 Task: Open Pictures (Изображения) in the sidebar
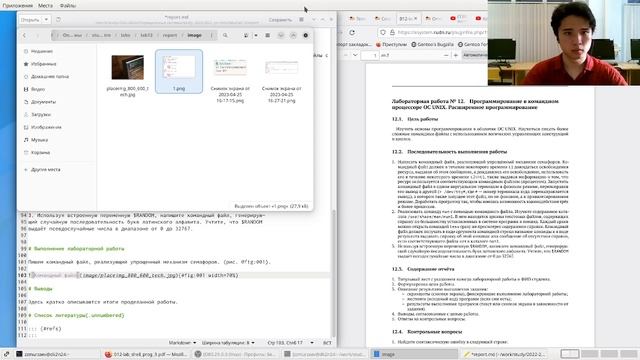46,127
